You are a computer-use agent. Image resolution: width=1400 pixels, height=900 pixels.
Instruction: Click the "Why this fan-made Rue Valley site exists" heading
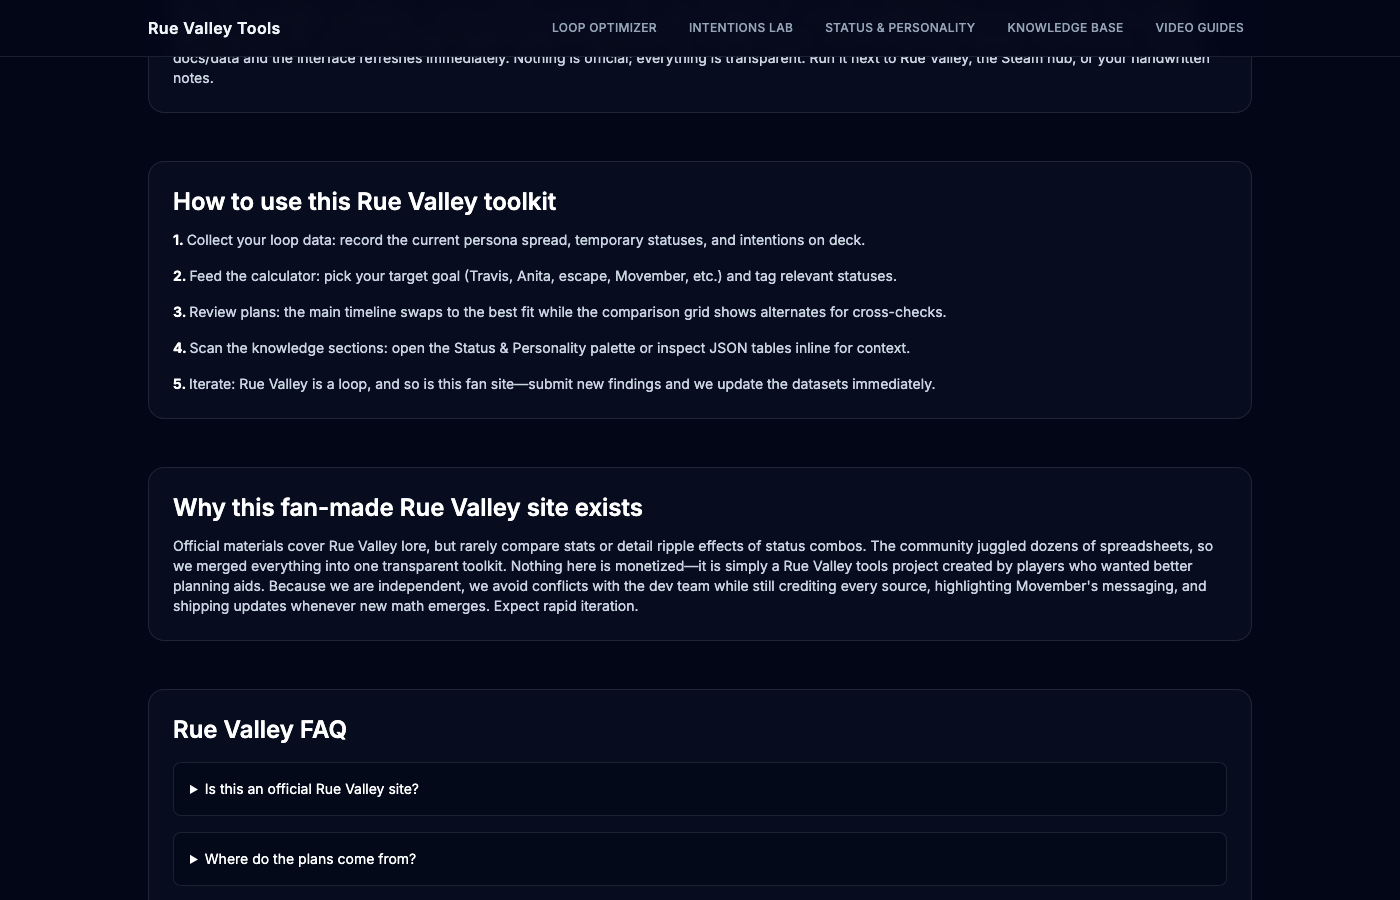click(408, 508)
